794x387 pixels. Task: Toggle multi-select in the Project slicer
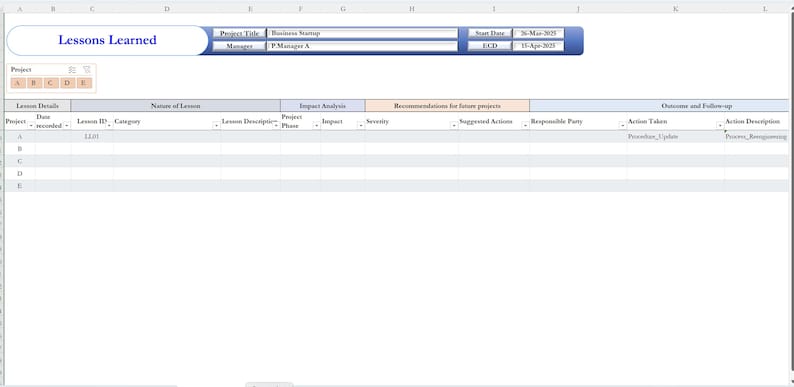tap(72, 70)
